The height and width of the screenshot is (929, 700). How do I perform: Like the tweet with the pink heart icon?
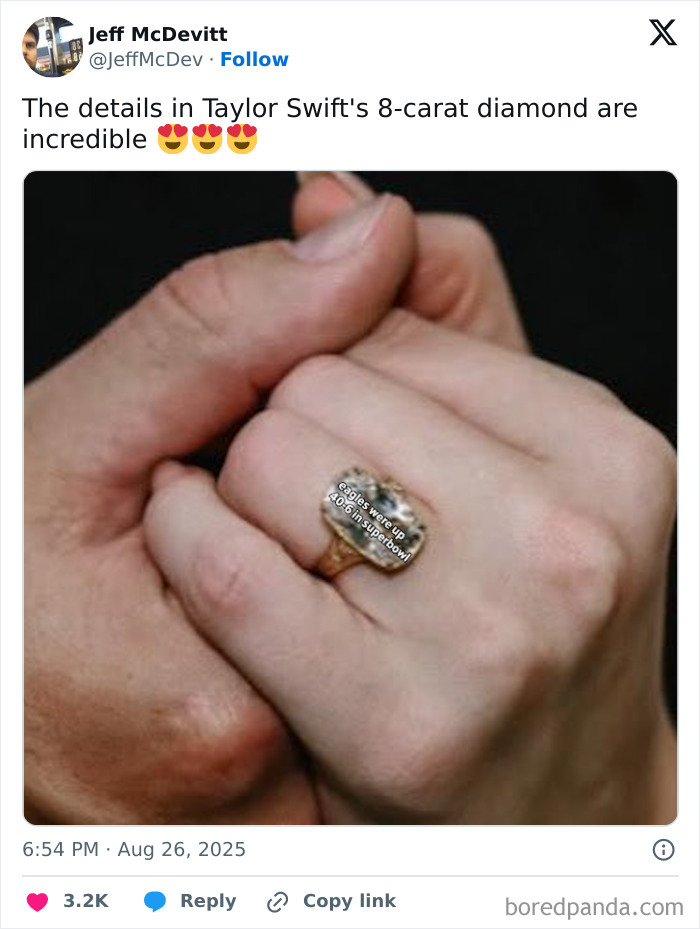[37, 901]
